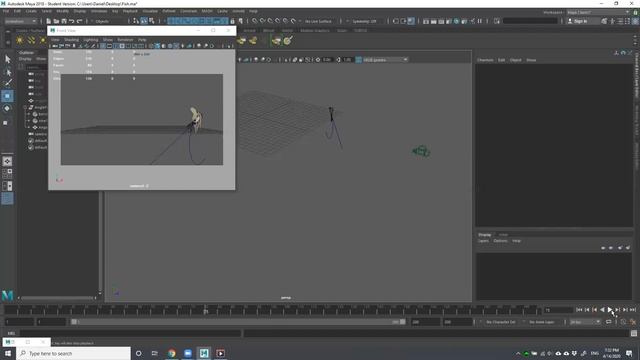The image size is (640, 360).
Task: Click the shelf icon with green-highlighted figure
Action: pyautogui.click(x=277, y=40)
